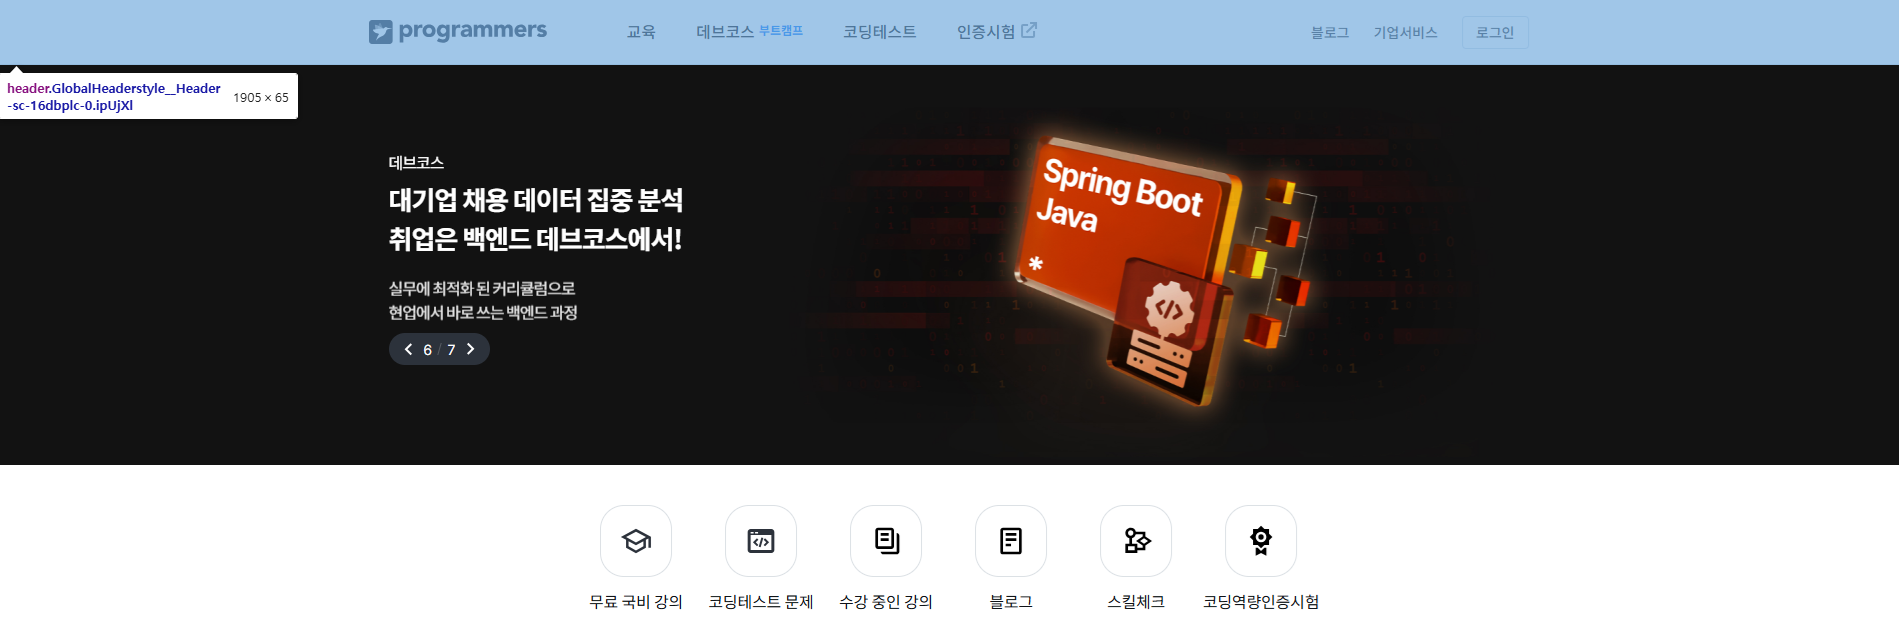
Task: Click the banner subtitle 실무에 최적화 된 커리큘럼으로
Action: (x=482, y=288)
